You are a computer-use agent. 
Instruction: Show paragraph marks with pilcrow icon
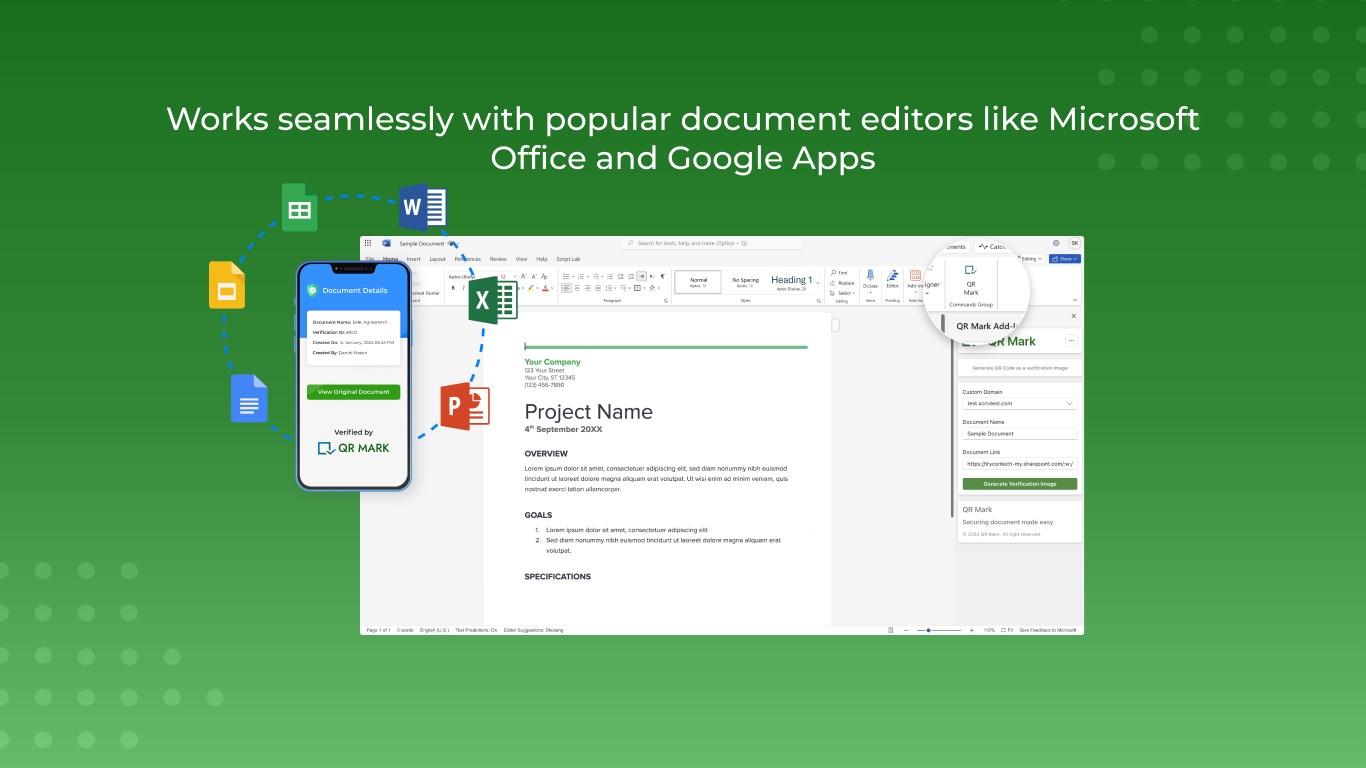tap(663, 276)
